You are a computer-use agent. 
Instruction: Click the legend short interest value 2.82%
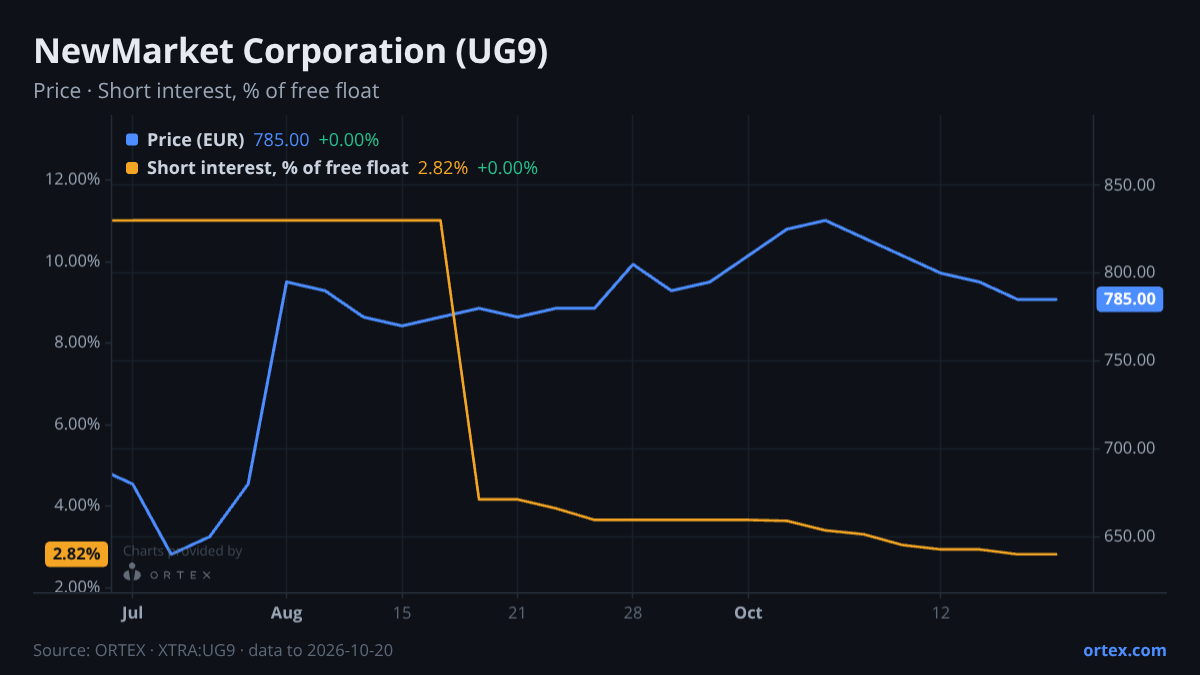tap(443, 168)
